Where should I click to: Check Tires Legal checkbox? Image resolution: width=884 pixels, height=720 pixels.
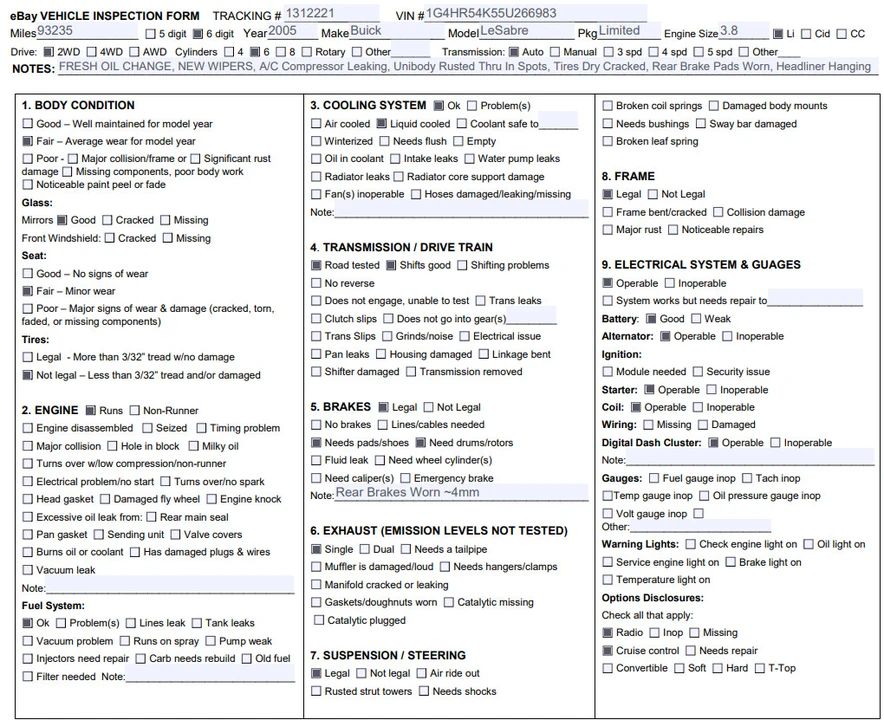(28, 357)
